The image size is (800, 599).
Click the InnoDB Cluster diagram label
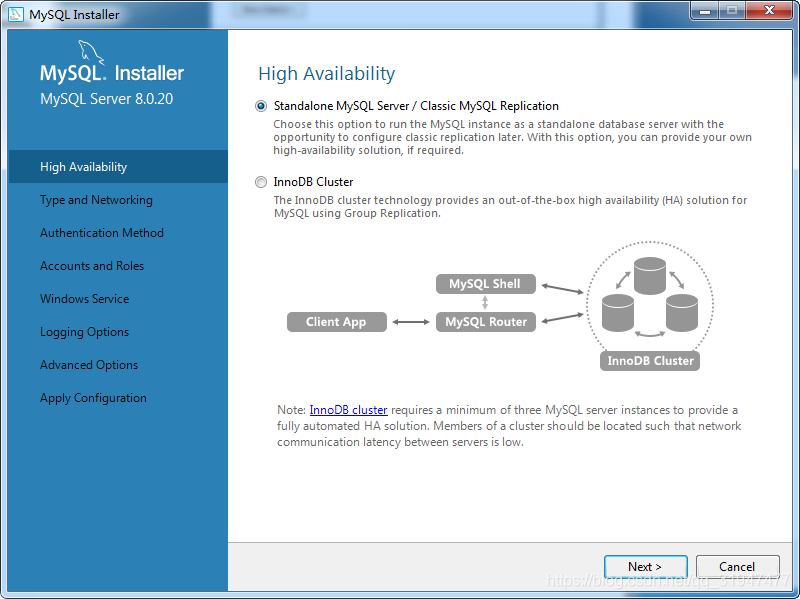650,361
